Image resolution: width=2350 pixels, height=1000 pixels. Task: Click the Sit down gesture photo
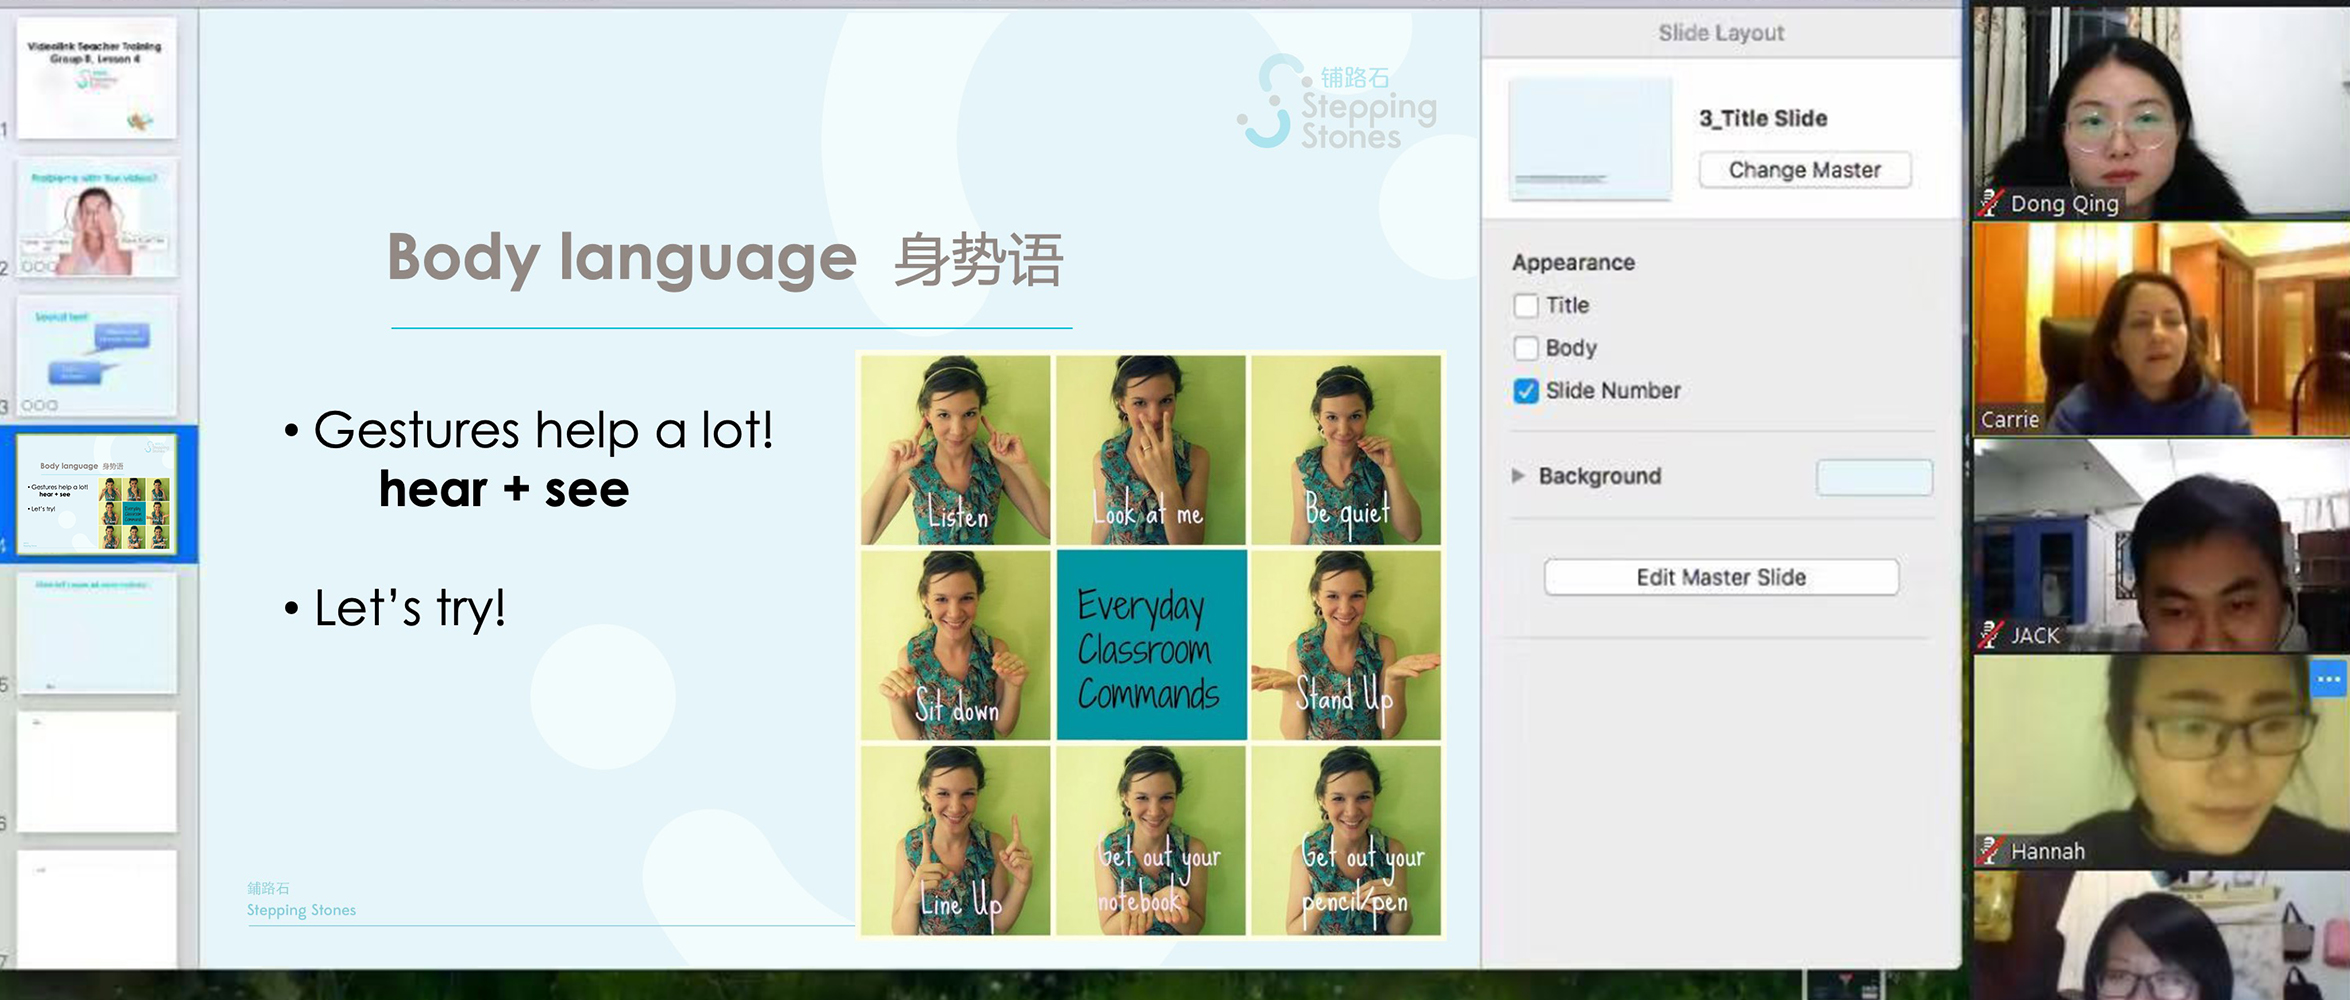tap(955, 645)
